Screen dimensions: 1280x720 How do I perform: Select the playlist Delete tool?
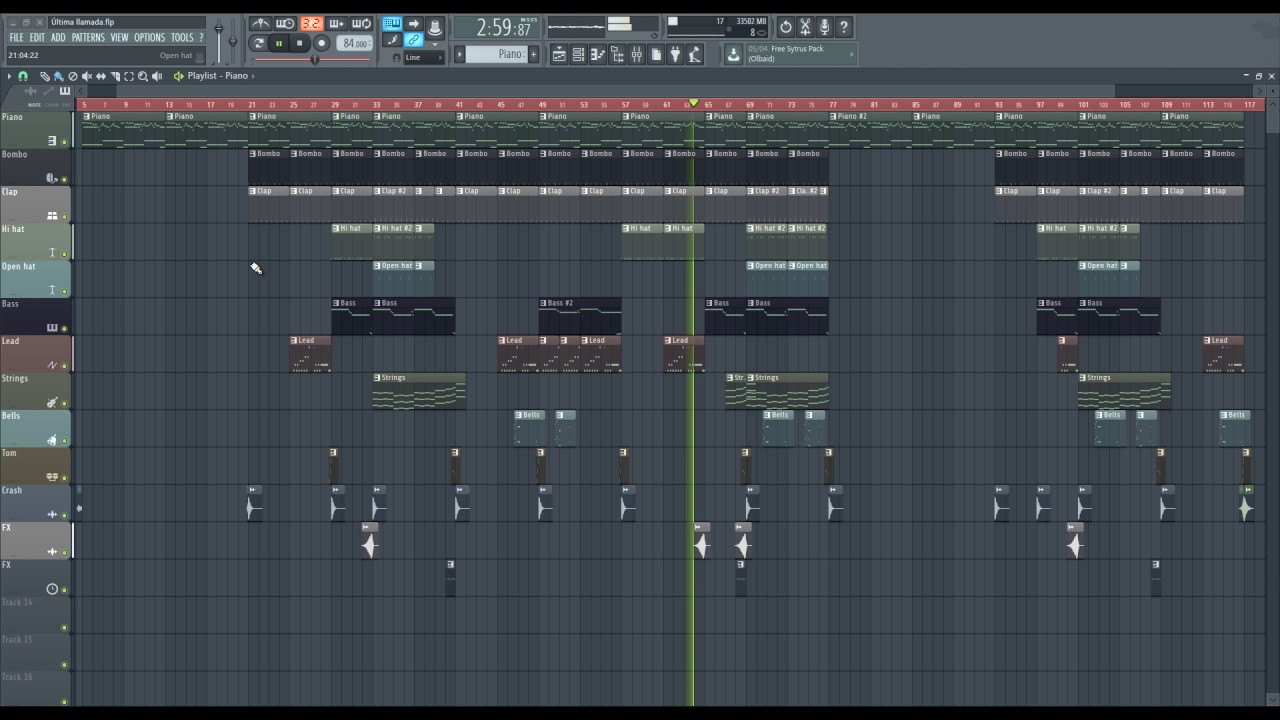click(x=73, y=76)
